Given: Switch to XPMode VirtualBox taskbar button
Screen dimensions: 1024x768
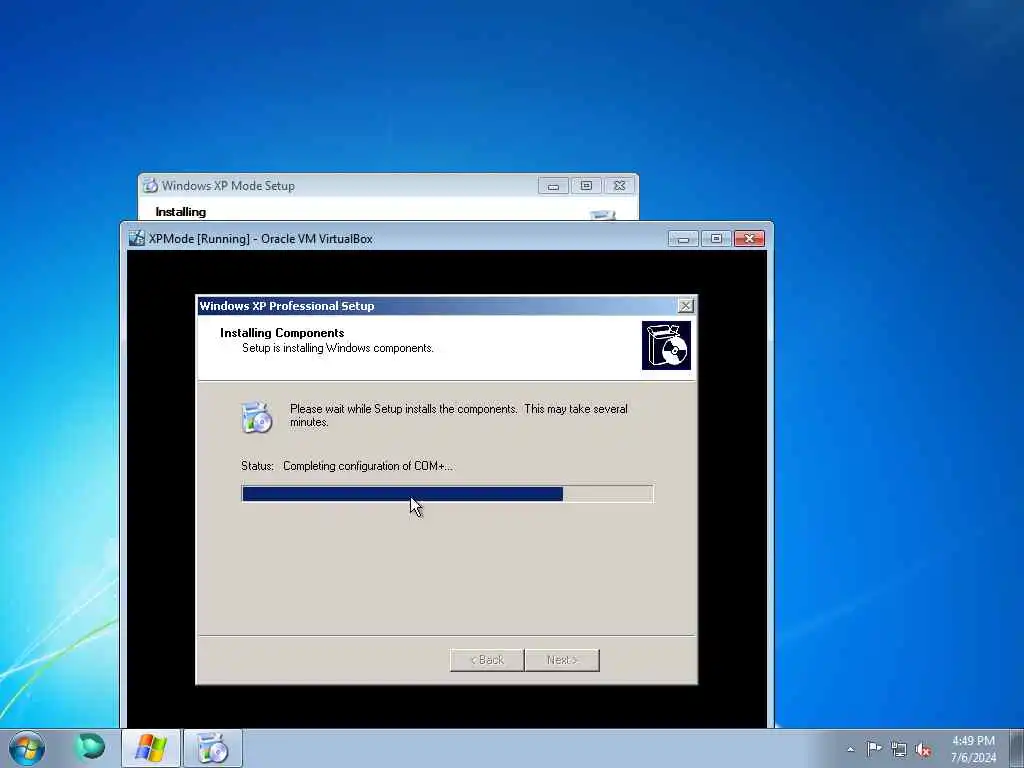Looking at the screenshot, I should [x=151, y=748].
